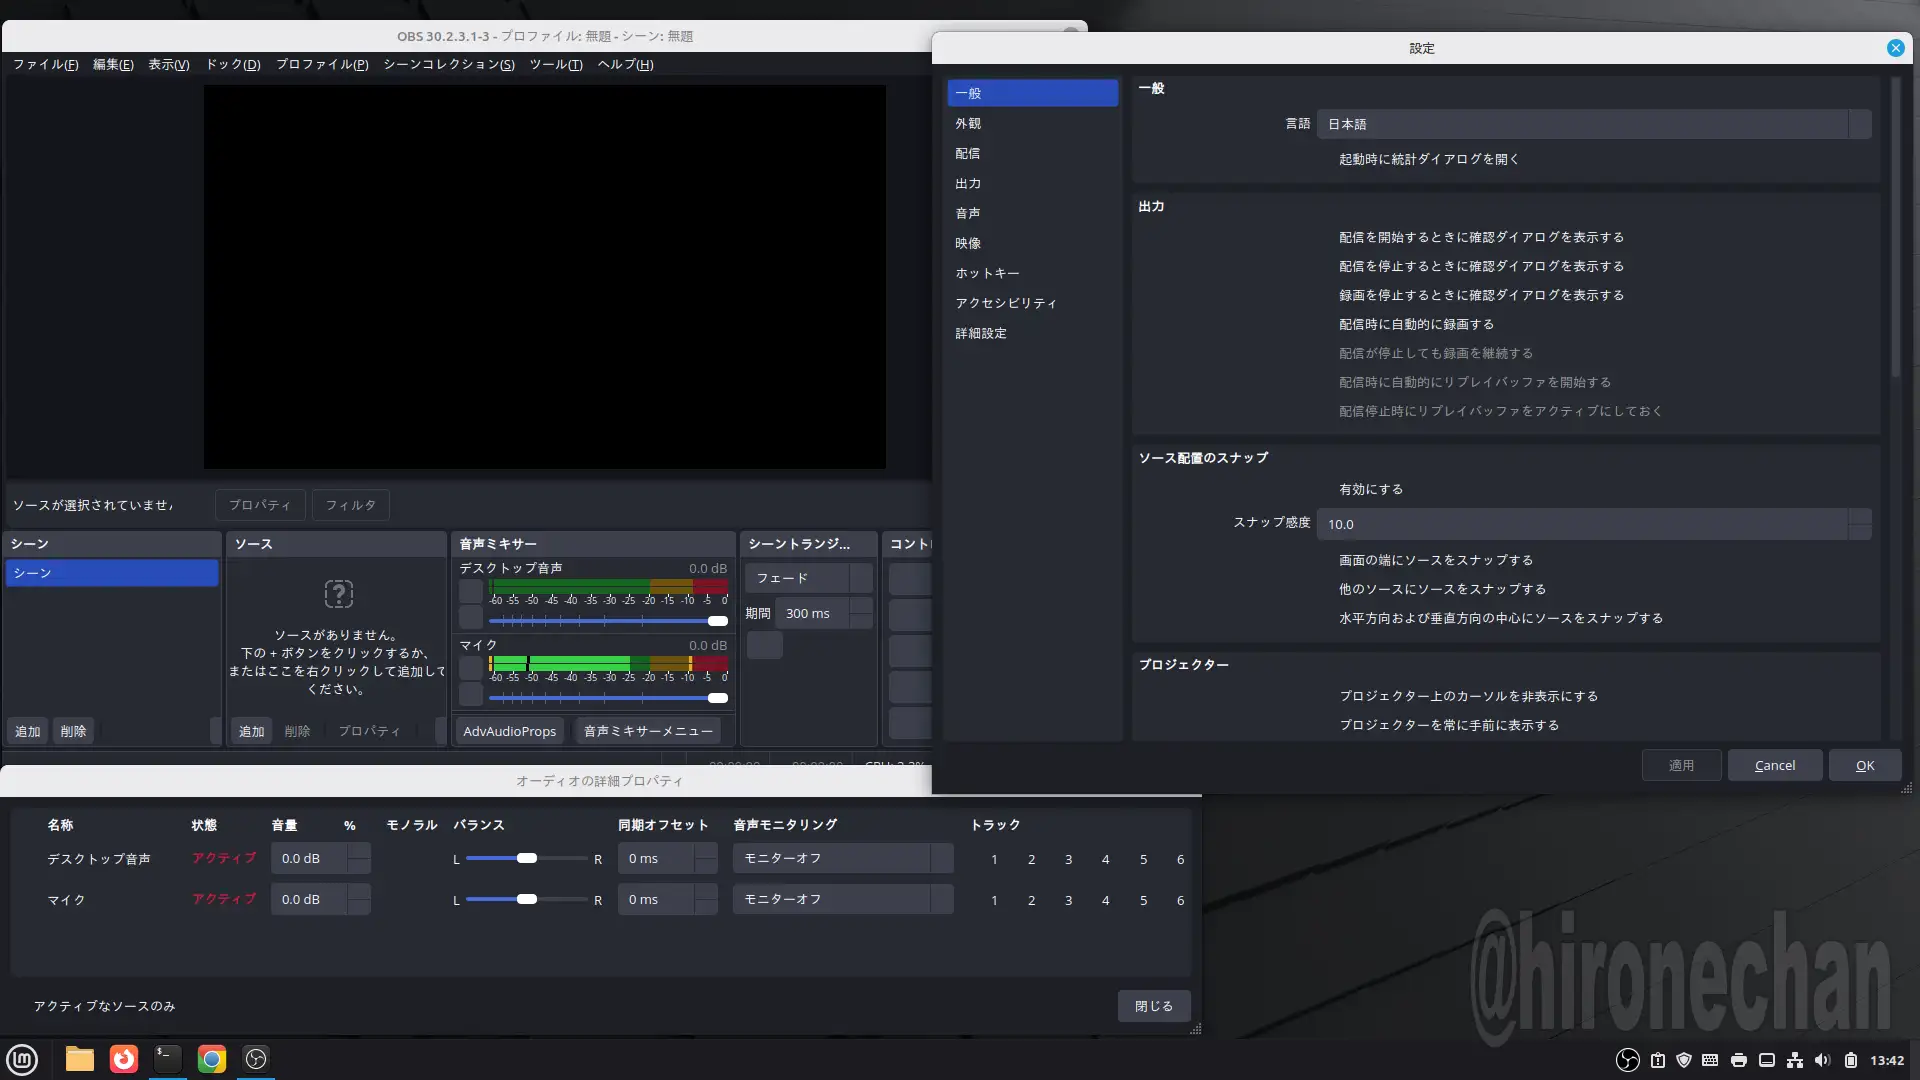Toggle 配信時に自動的に録画する option

1416,324
